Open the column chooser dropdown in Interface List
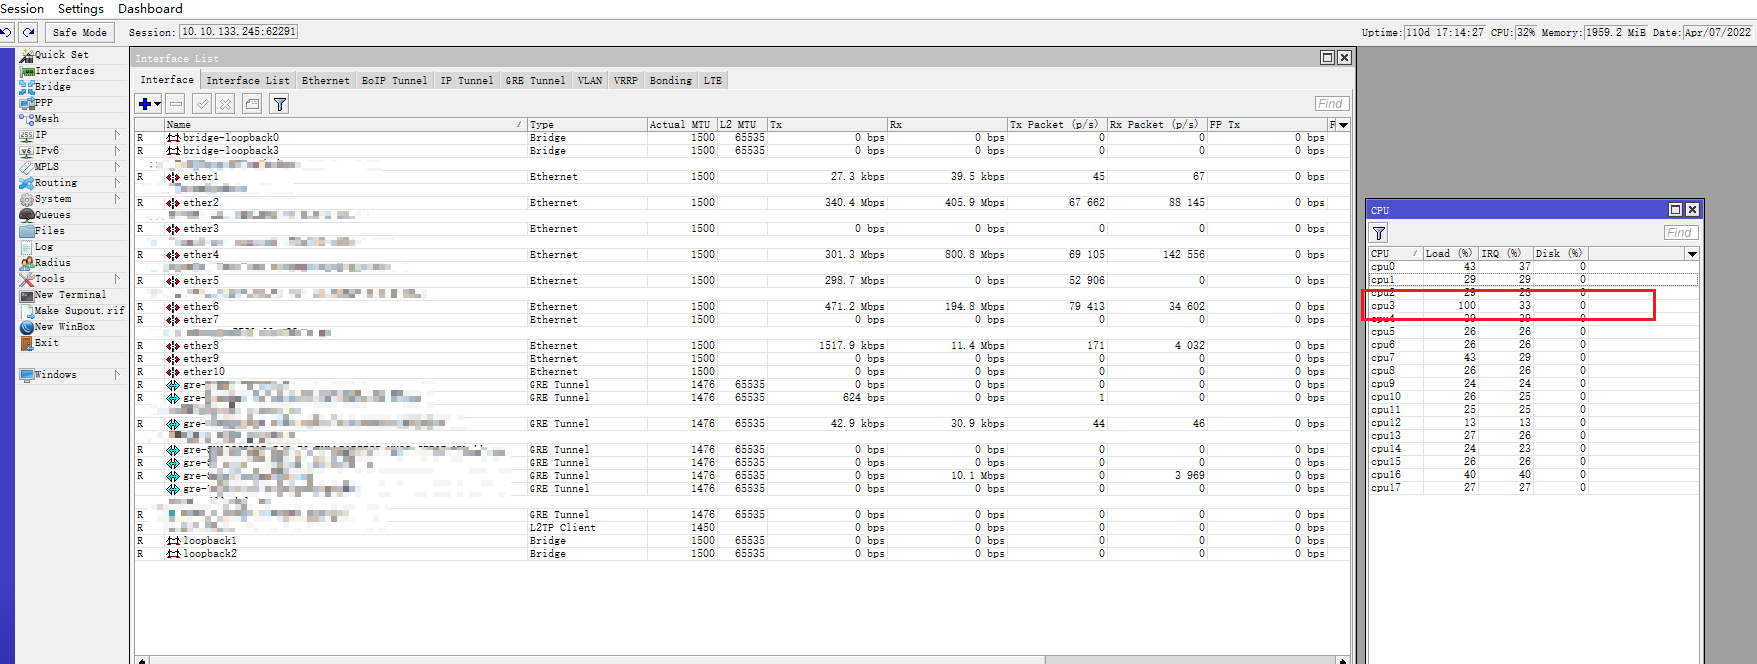The image size is (1757, 664). point(1343,125)
